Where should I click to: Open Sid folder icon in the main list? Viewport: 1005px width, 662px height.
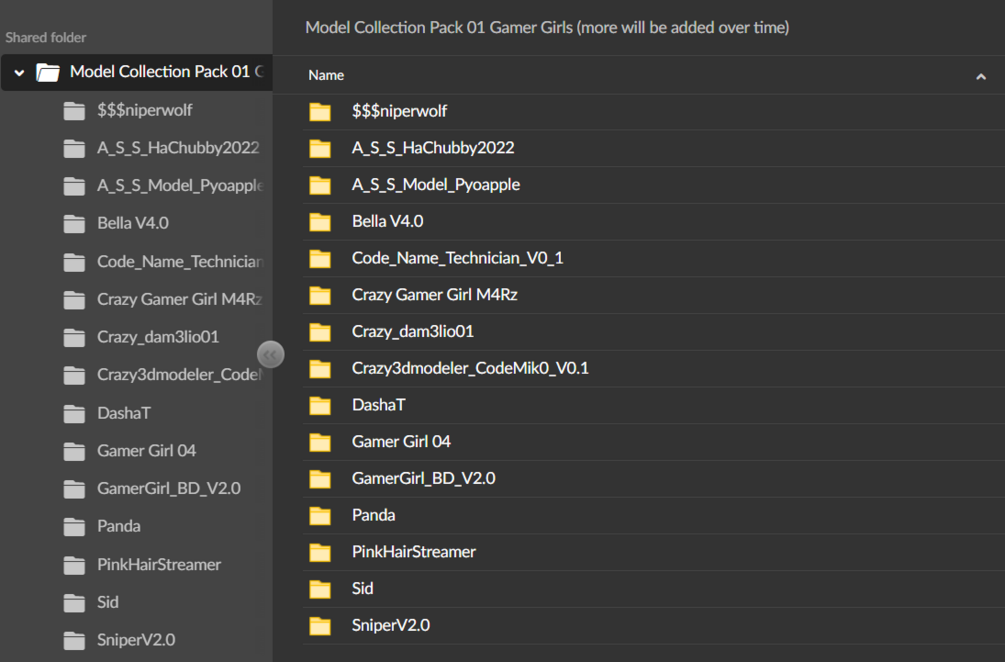click(320, 589)
